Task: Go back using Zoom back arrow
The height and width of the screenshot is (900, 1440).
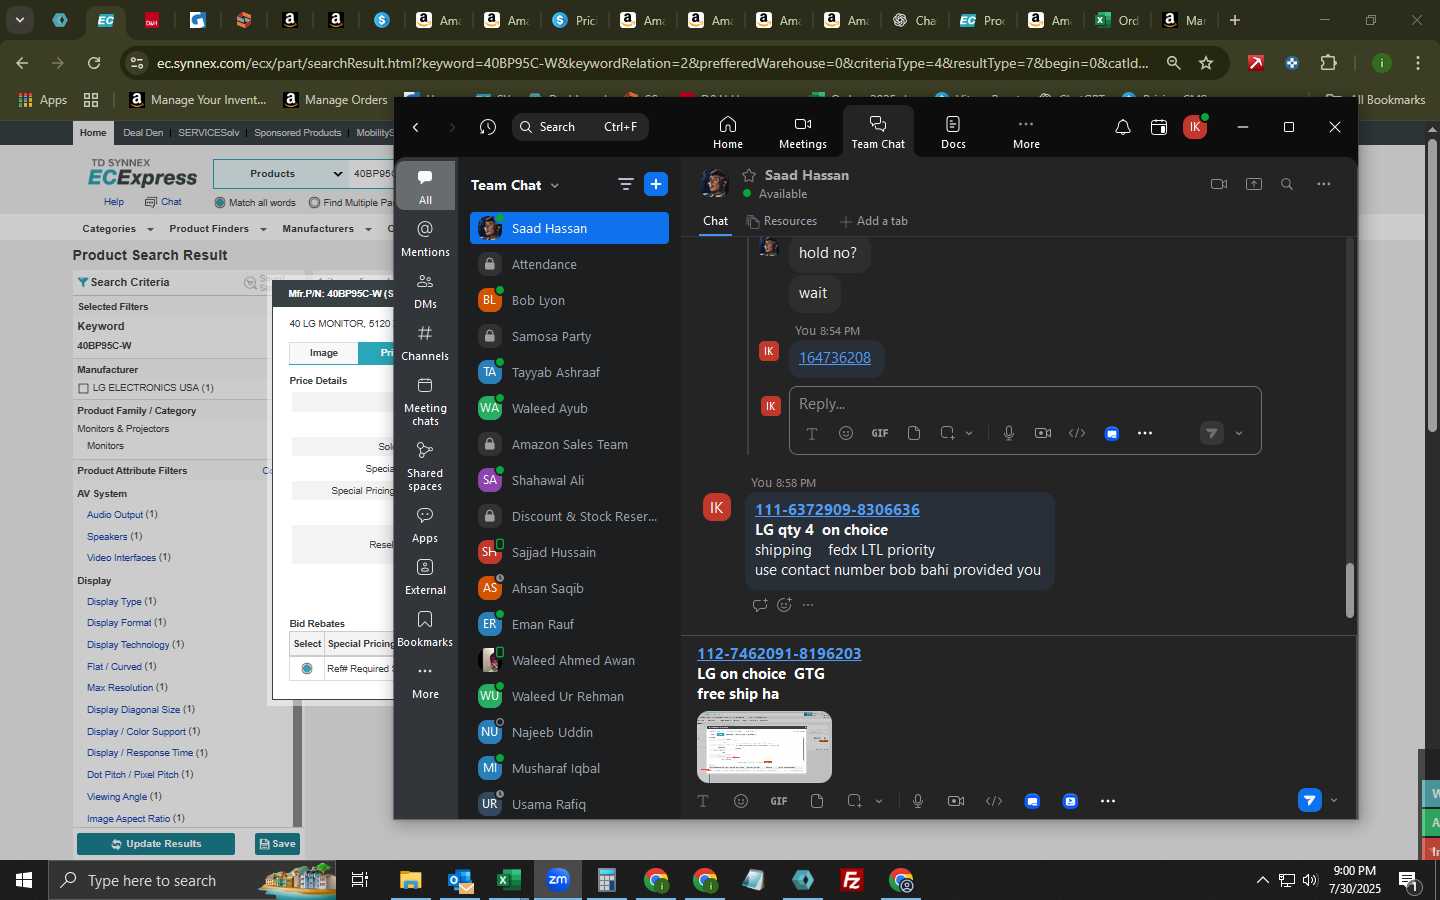Action: [x=416, y=127]
